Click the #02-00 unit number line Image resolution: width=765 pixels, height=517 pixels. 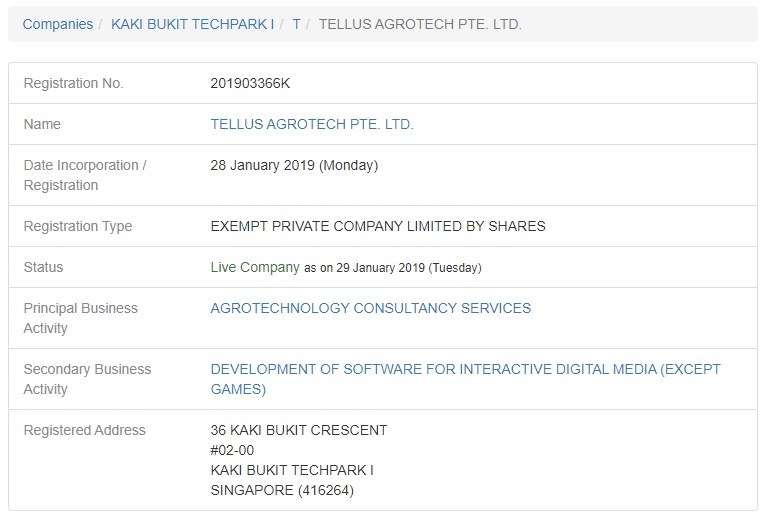click(x=233, y=451)
